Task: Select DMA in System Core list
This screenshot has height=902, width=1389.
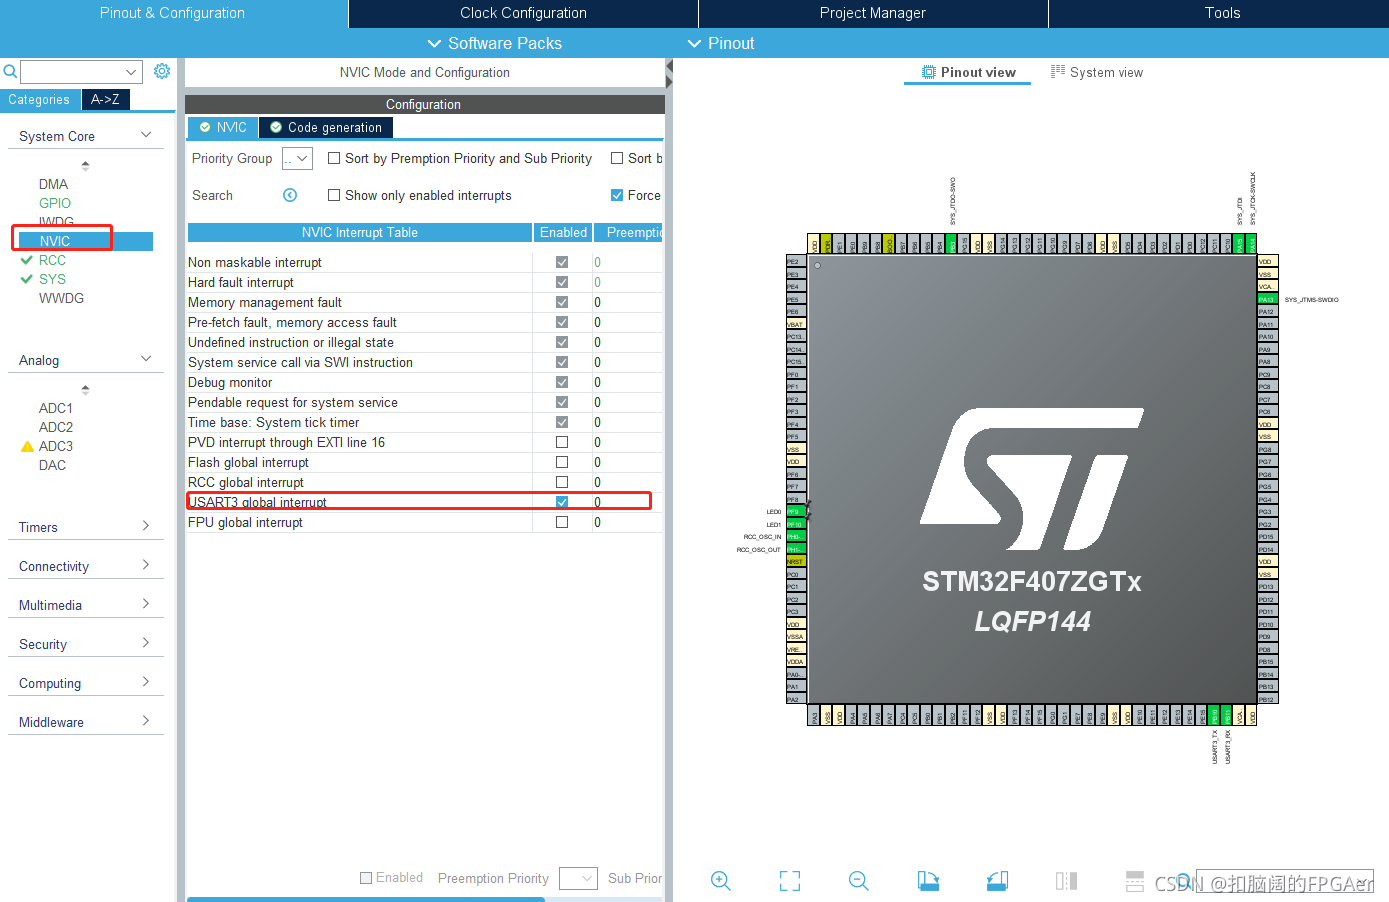Action: pyautogui.click(x=54, y=184)
